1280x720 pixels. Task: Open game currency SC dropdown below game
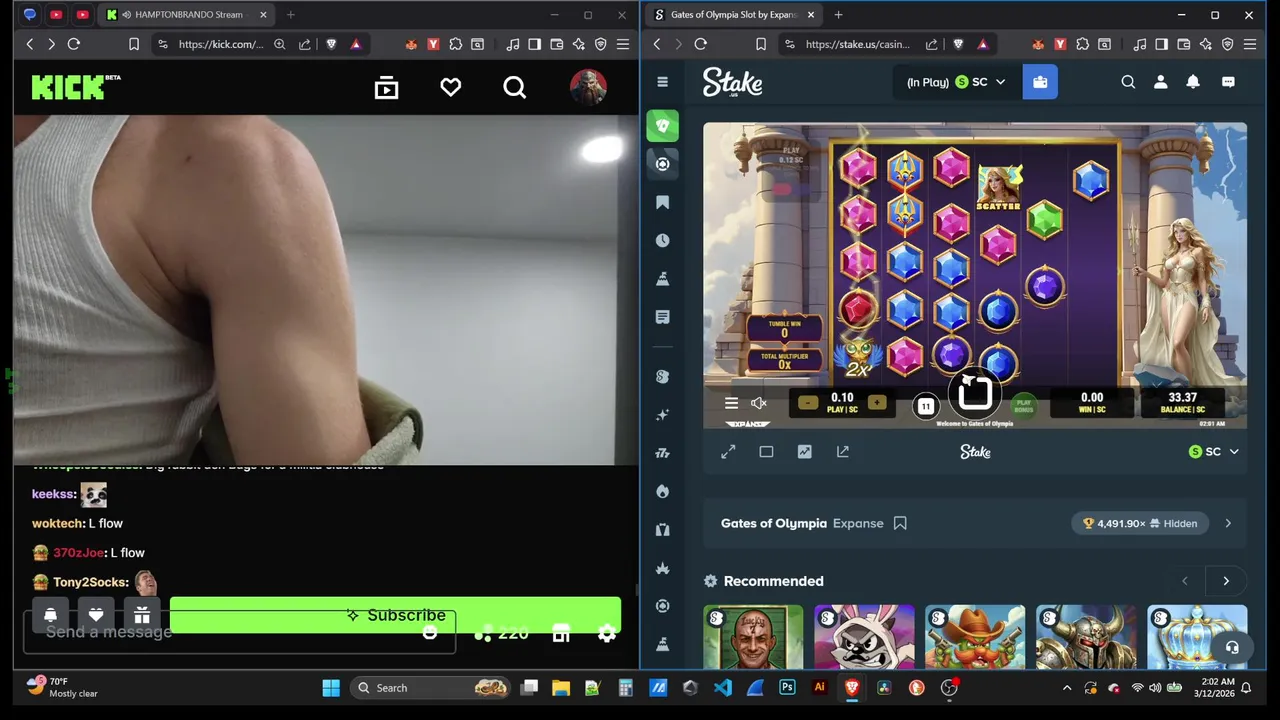click(1213, 452)
